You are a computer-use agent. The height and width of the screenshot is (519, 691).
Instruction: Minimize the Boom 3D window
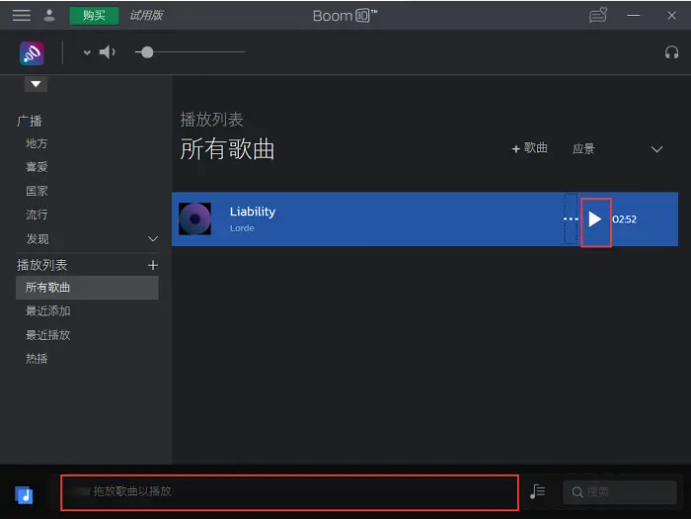coord(634,15)
